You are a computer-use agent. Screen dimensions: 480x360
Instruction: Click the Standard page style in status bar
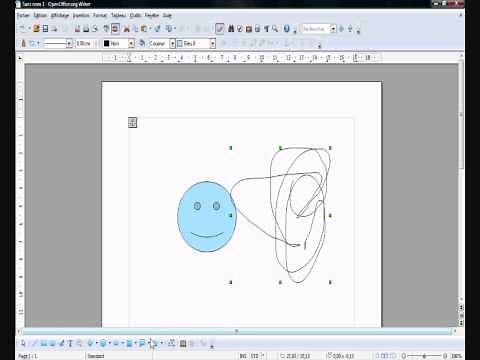(x=96, y=356)
